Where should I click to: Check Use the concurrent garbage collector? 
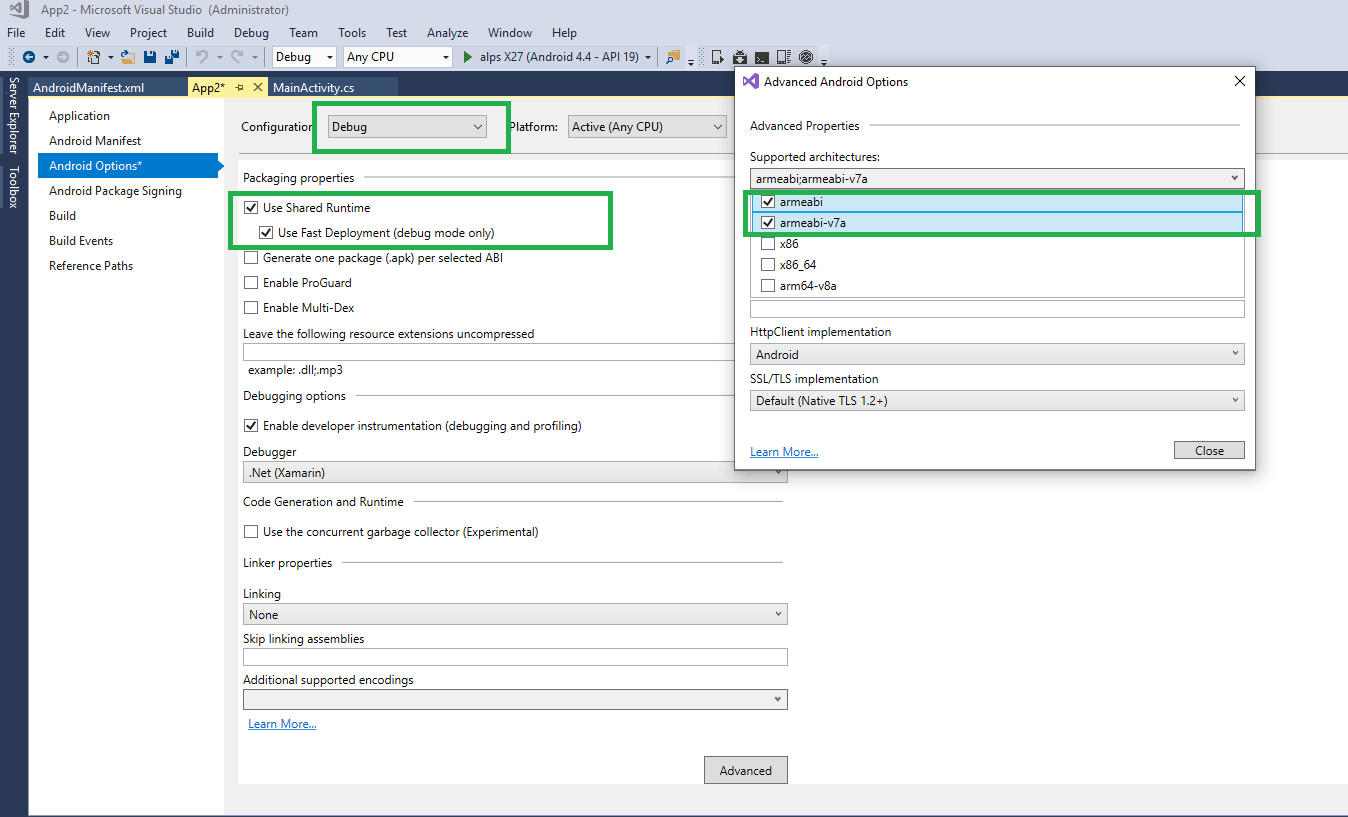[251, 532]
